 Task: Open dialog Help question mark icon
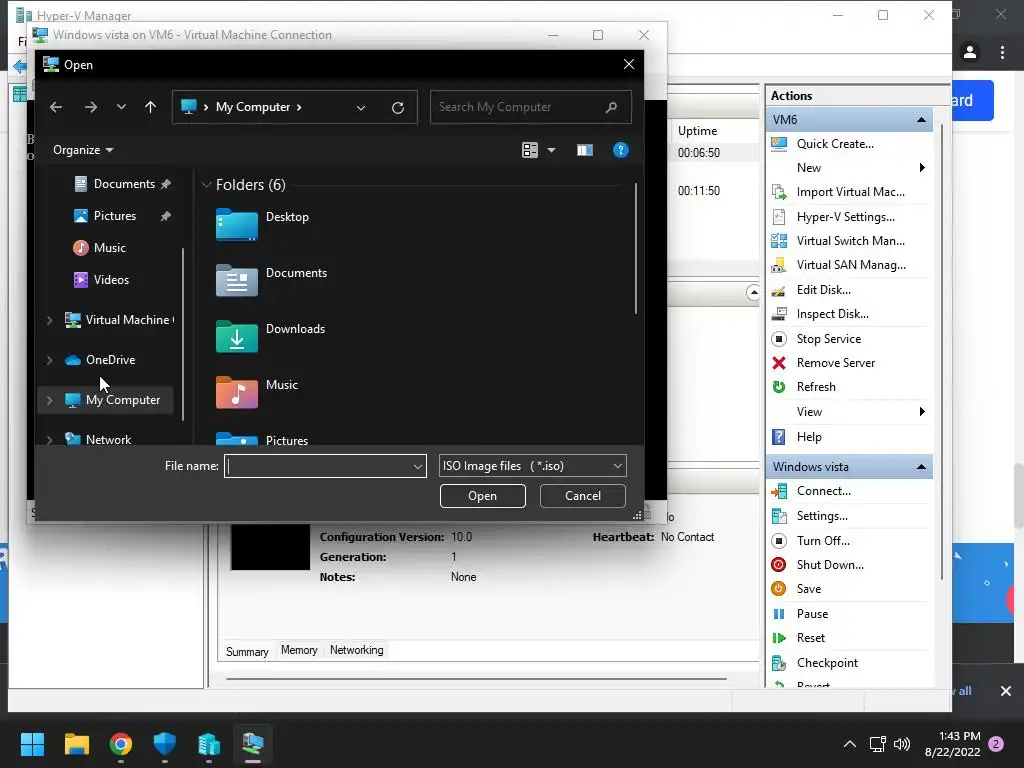click(x=620, y=150)
